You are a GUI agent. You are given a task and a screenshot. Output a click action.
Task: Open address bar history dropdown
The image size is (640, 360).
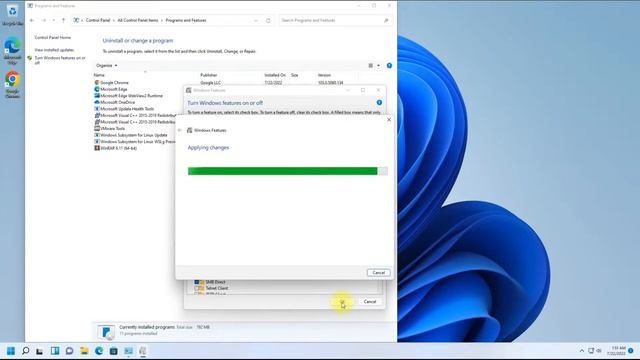(256, 20)
